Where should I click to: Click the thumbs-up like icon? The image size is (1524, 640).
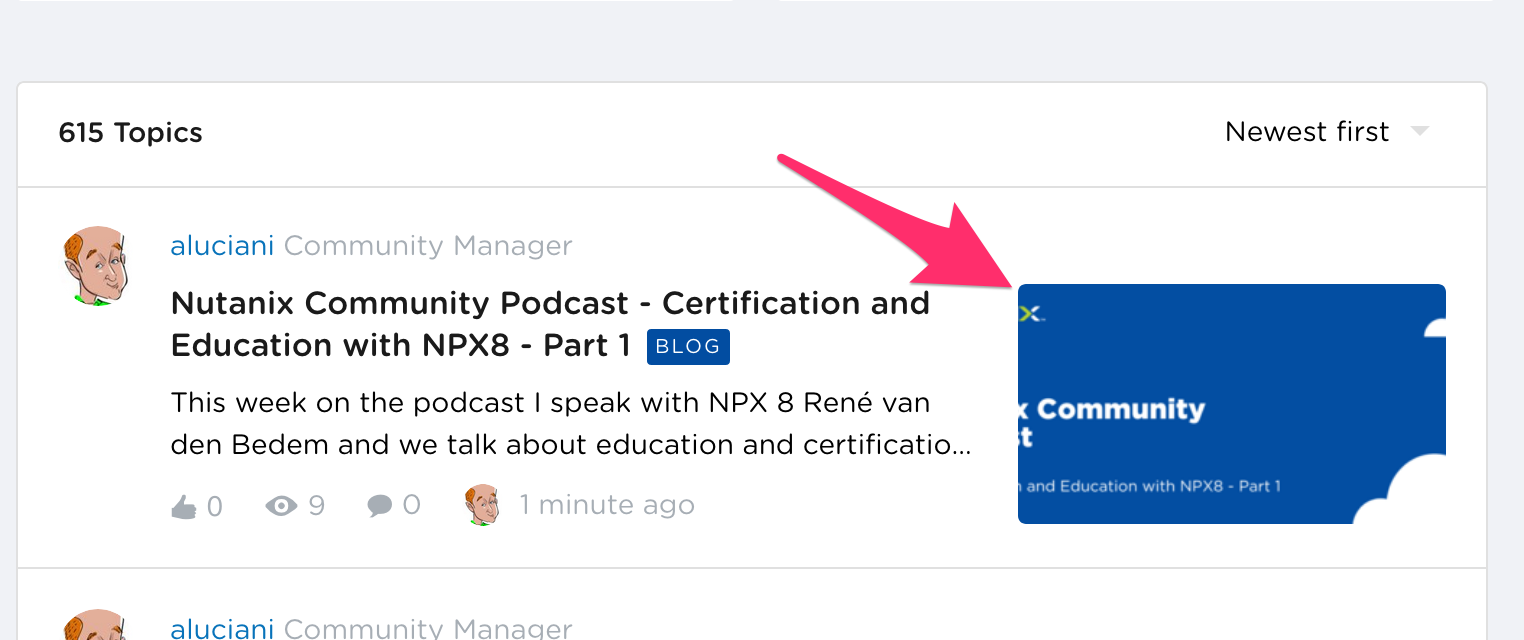tap(184, 507)
